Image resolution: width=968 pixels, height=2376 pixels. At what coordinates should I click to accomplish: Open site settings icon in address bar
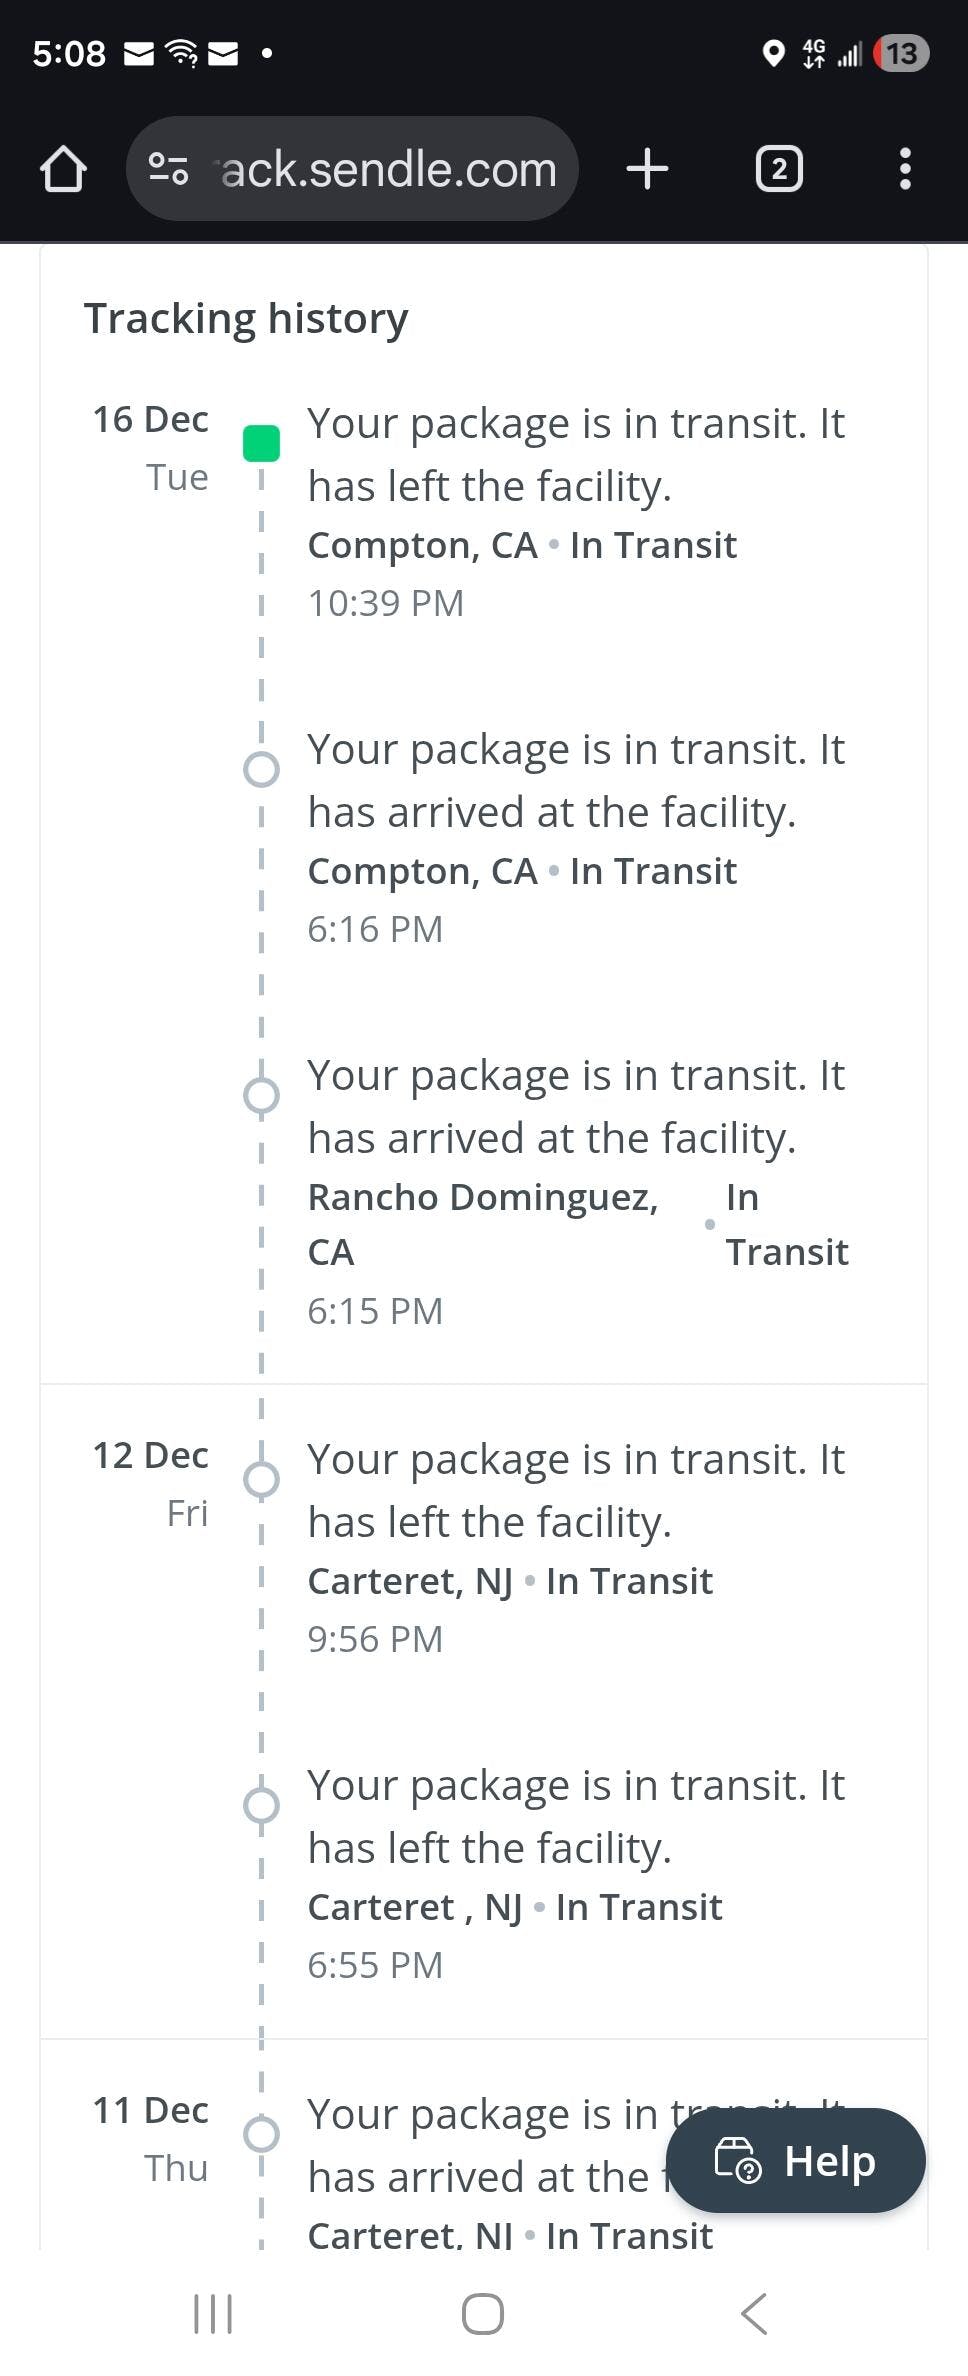point(168,169)
